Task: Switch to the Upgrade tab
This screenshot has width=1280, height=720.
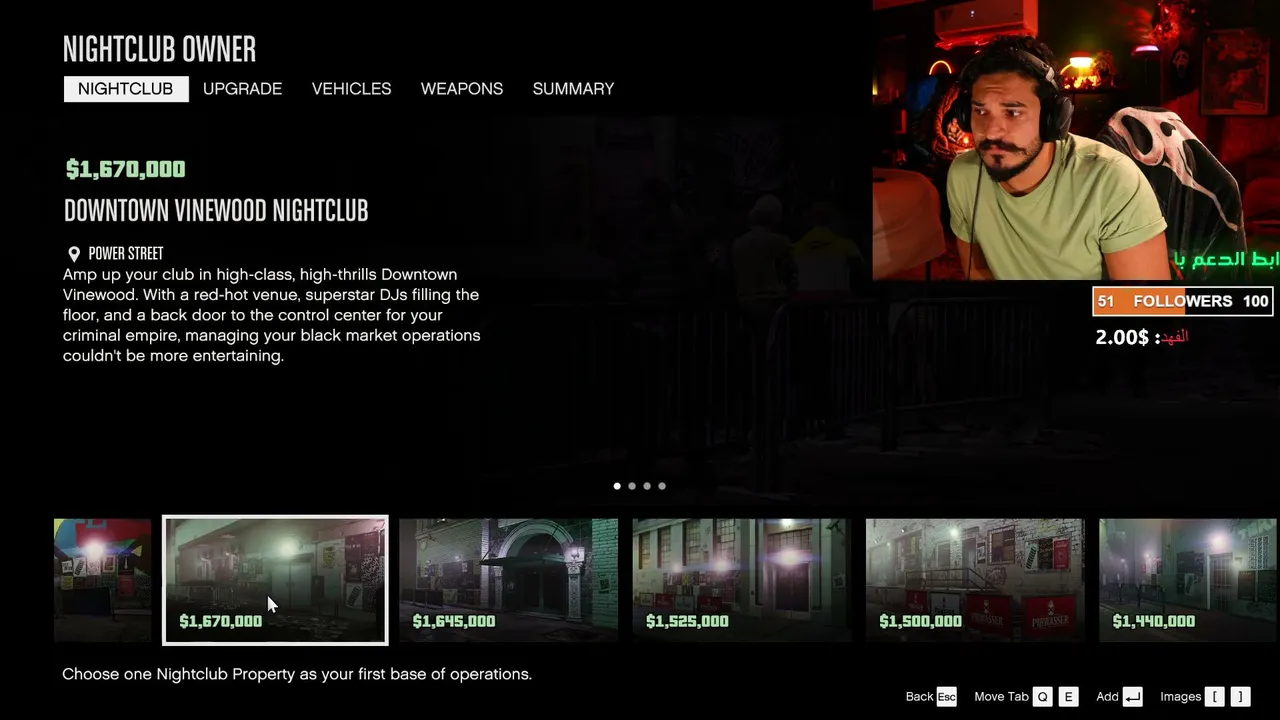Action: pyautogui.click(x=242, y=89)
